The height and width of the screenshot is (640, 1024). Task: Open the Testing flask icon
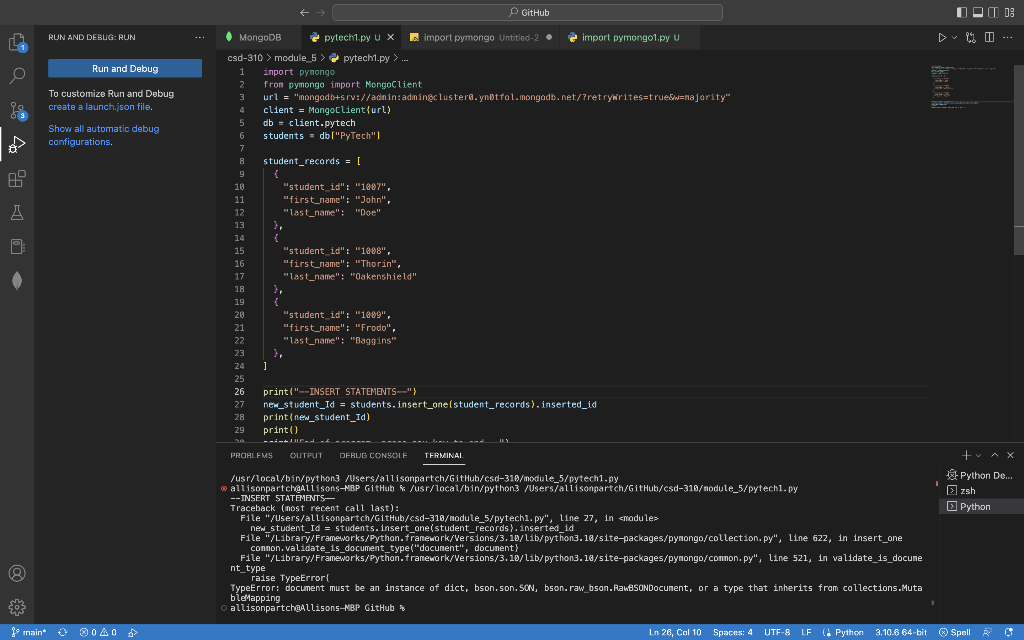(x=16, y=213)
